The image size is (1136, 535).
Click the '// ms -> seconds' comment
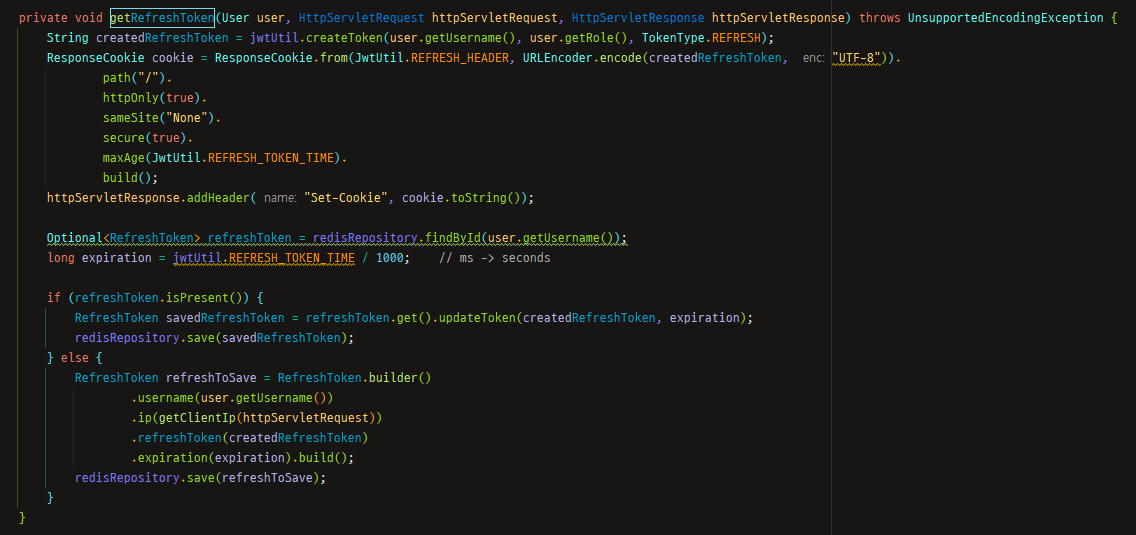click(x=495, y=258)
